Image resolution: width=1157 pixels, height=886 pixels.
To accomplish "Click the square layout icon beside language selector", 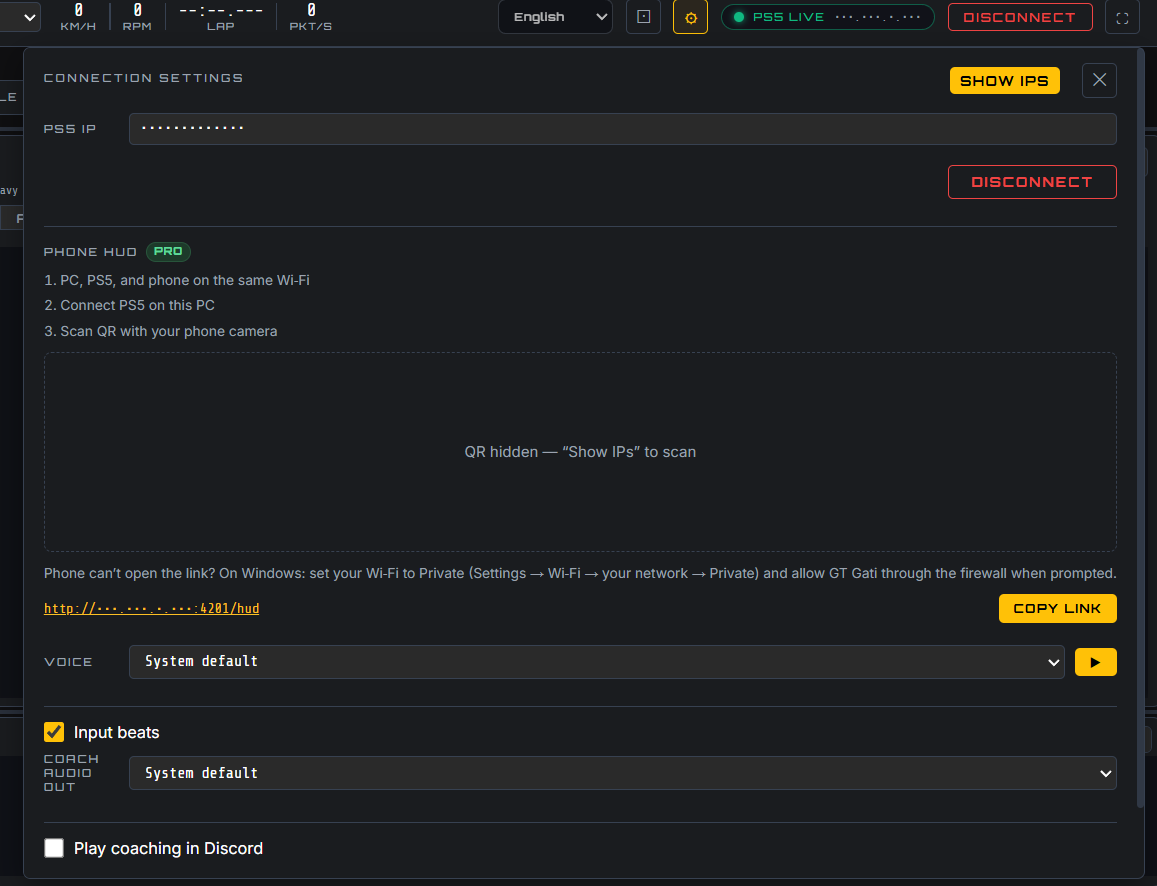I will tap(643, 17).
